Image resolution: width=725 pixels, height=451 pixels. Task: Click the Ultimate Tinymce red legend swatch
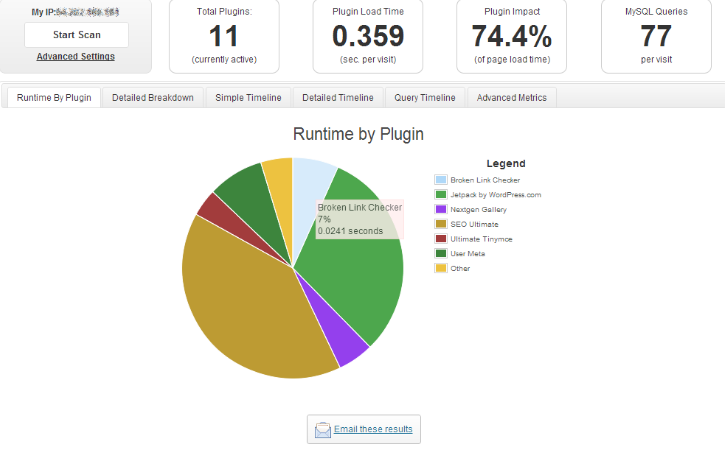click(440, 238)
